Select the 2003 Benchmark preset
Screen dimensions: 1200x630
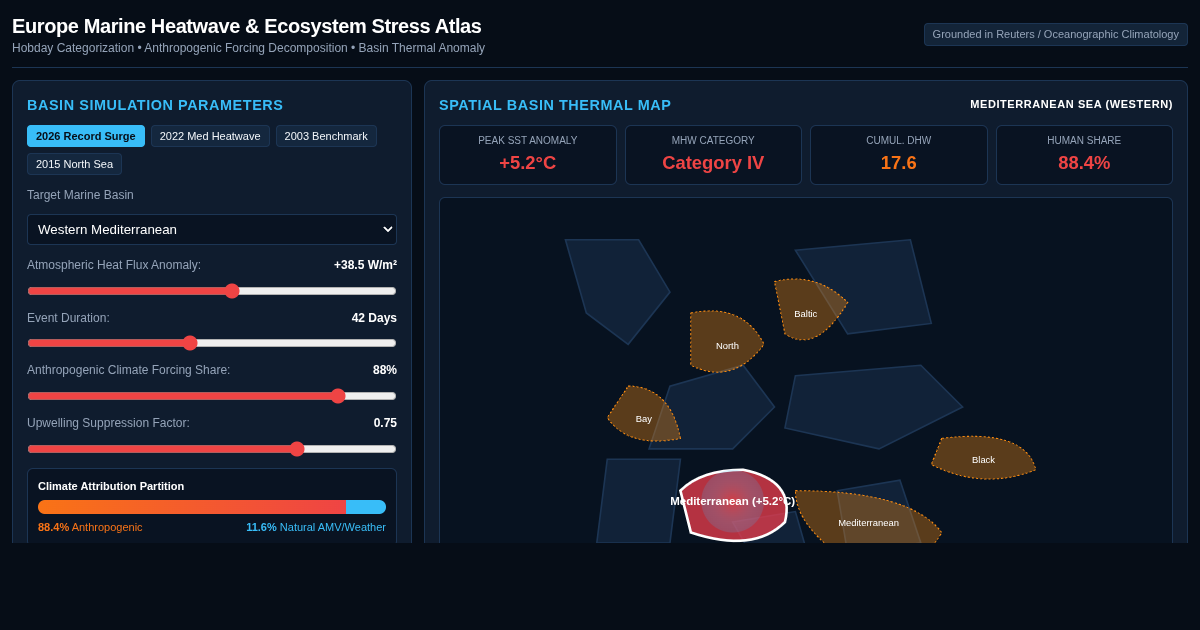point(326,136)
